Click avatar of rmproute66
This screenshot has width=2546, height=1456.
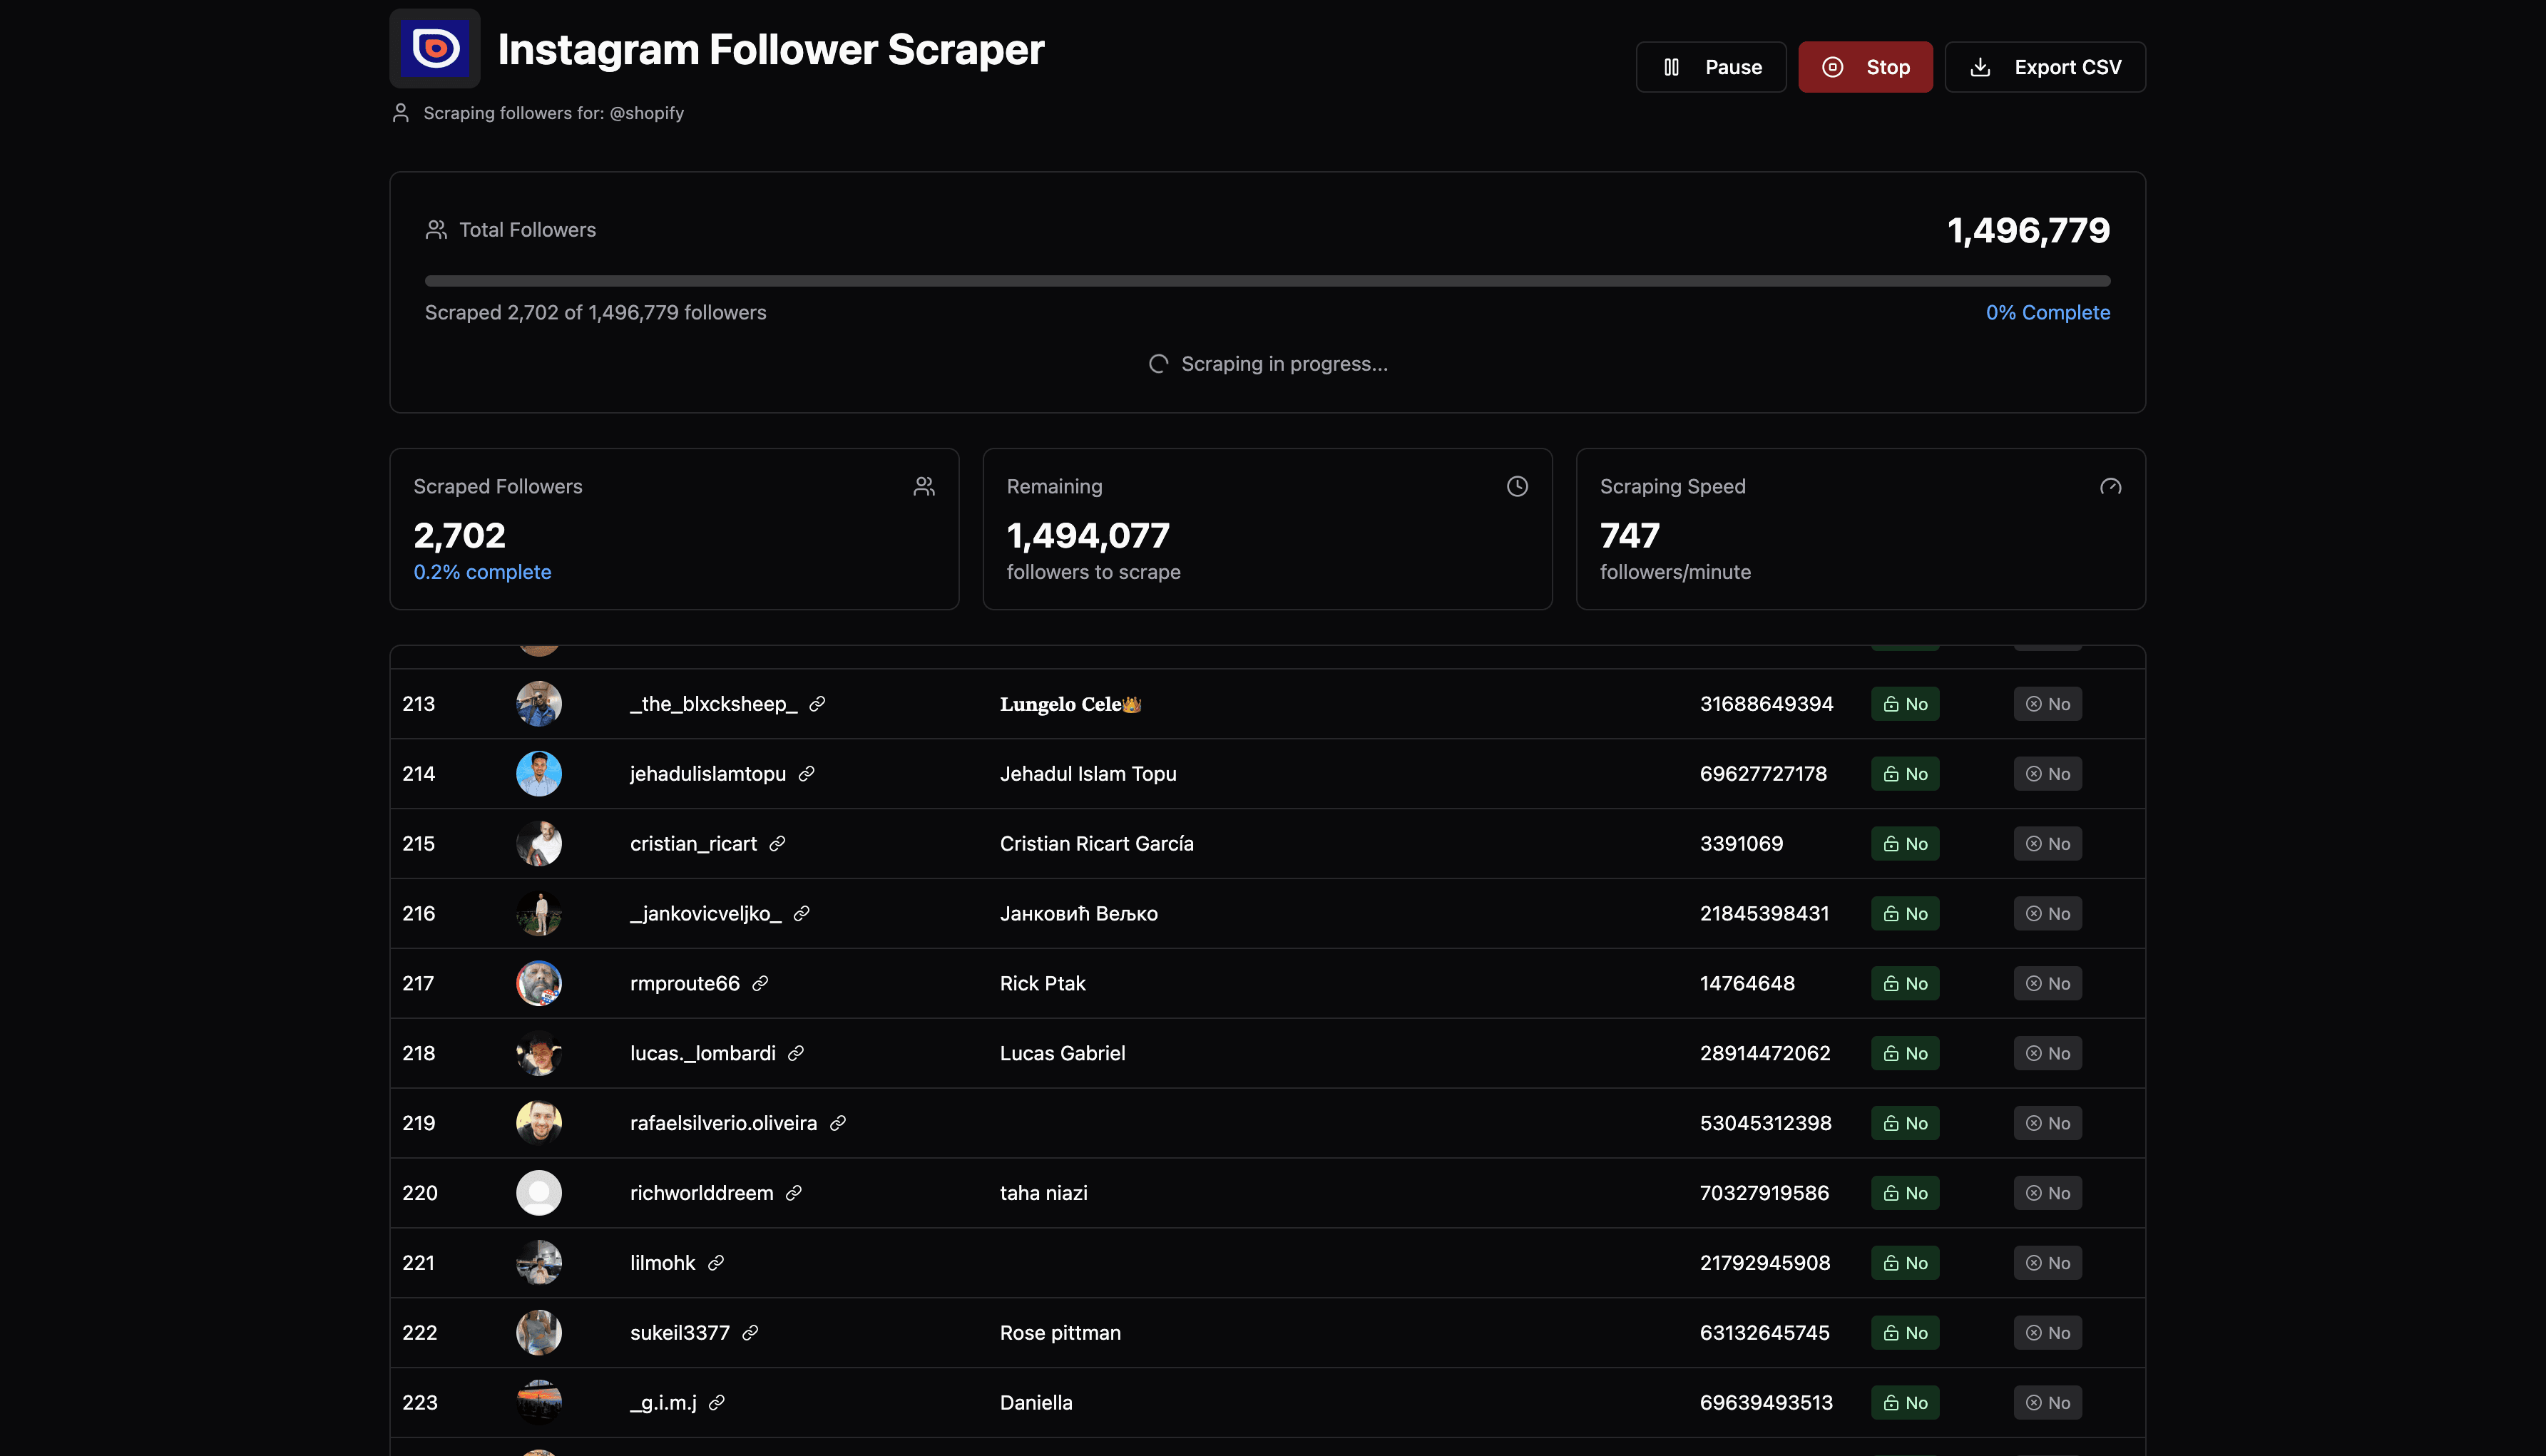click(x=539, y=984)
